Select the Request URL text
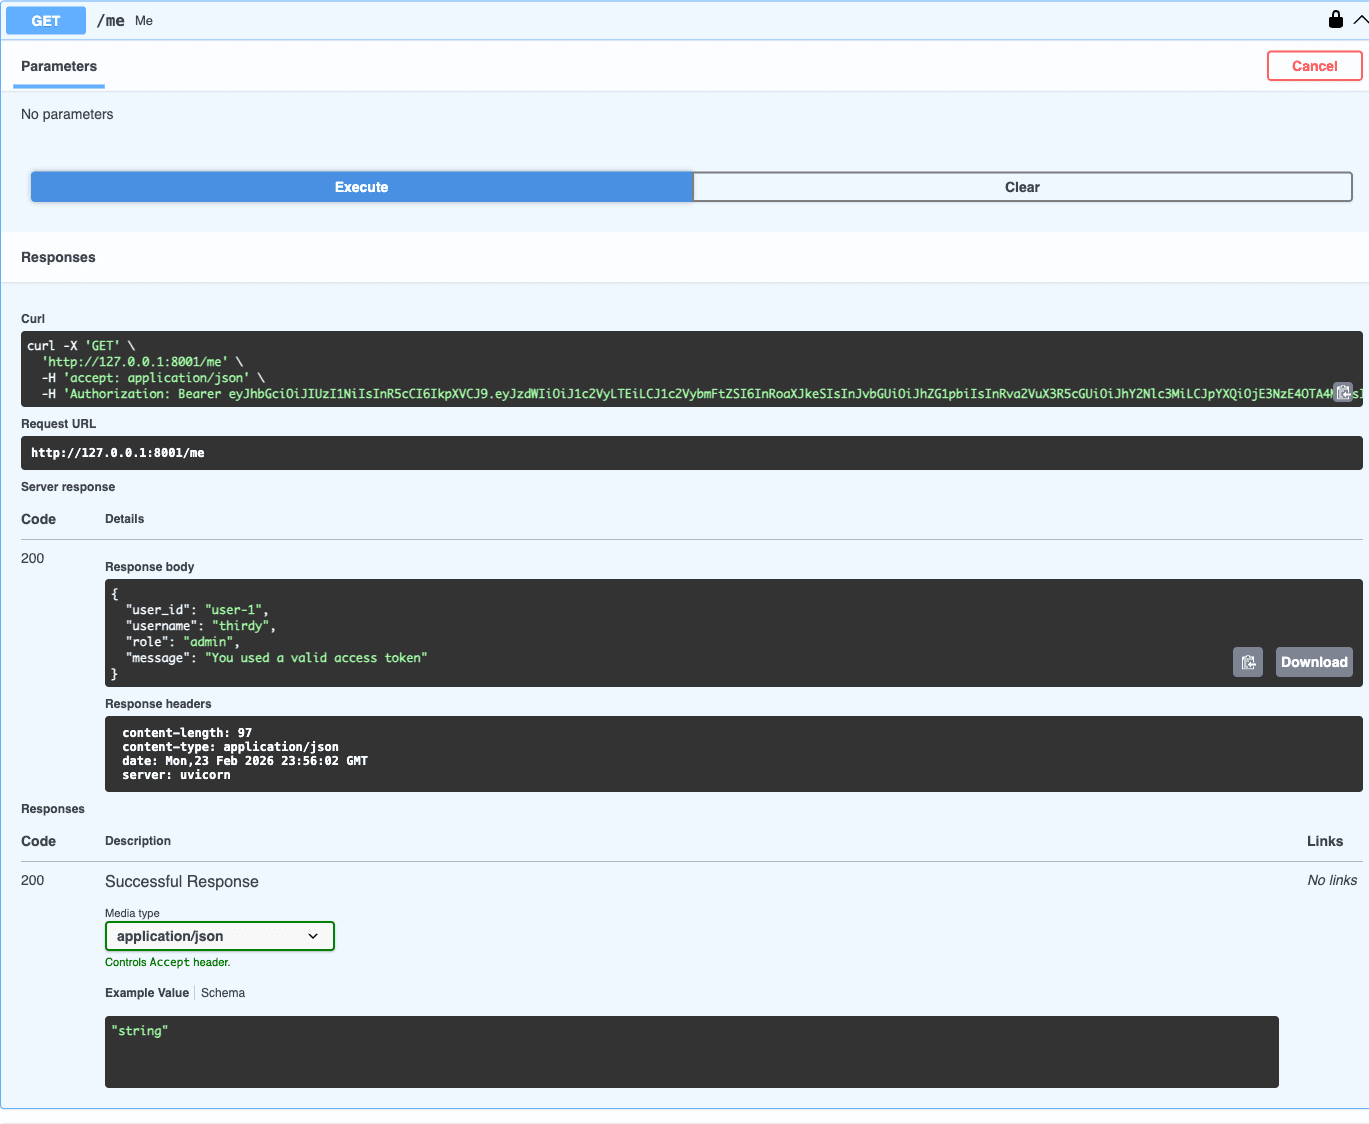The height and width of the screenshot is (1124, 1369). point(117,452)
